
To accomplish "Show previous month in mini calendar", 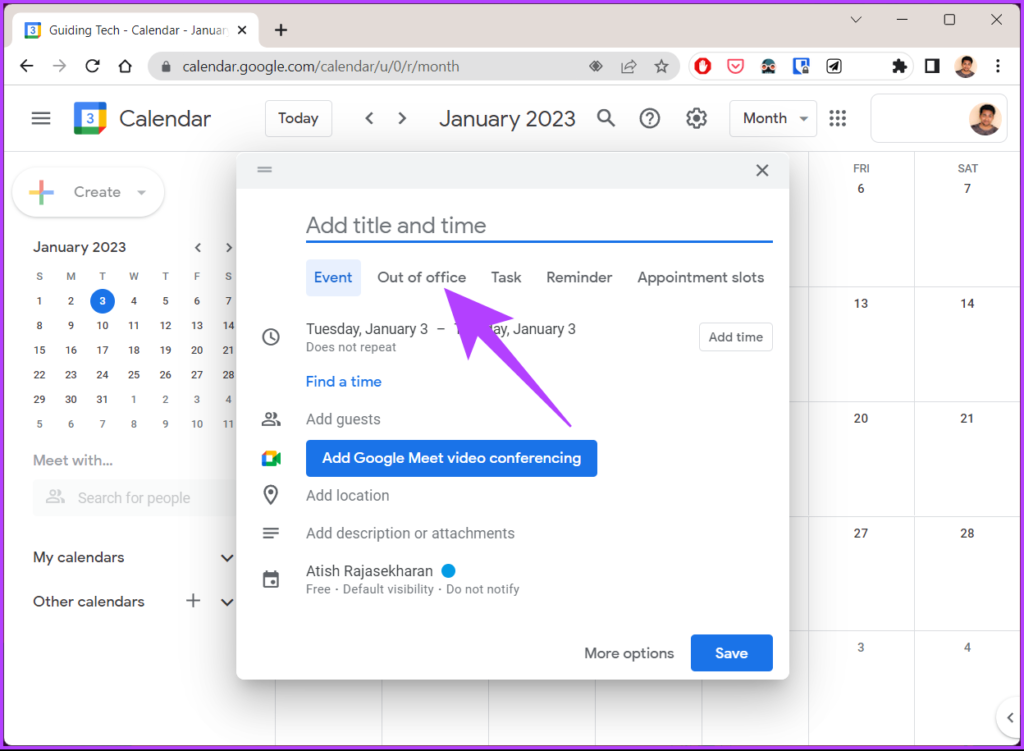I will coord(198,248).
